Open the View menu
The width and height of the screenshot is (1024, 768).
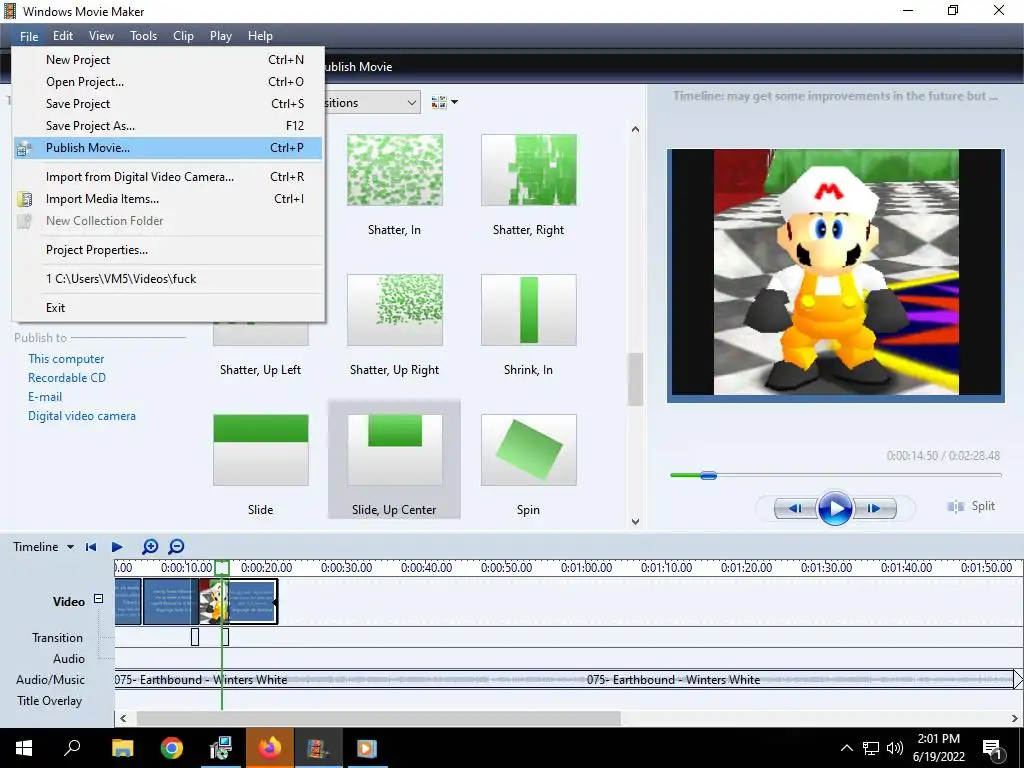(101, 36)
